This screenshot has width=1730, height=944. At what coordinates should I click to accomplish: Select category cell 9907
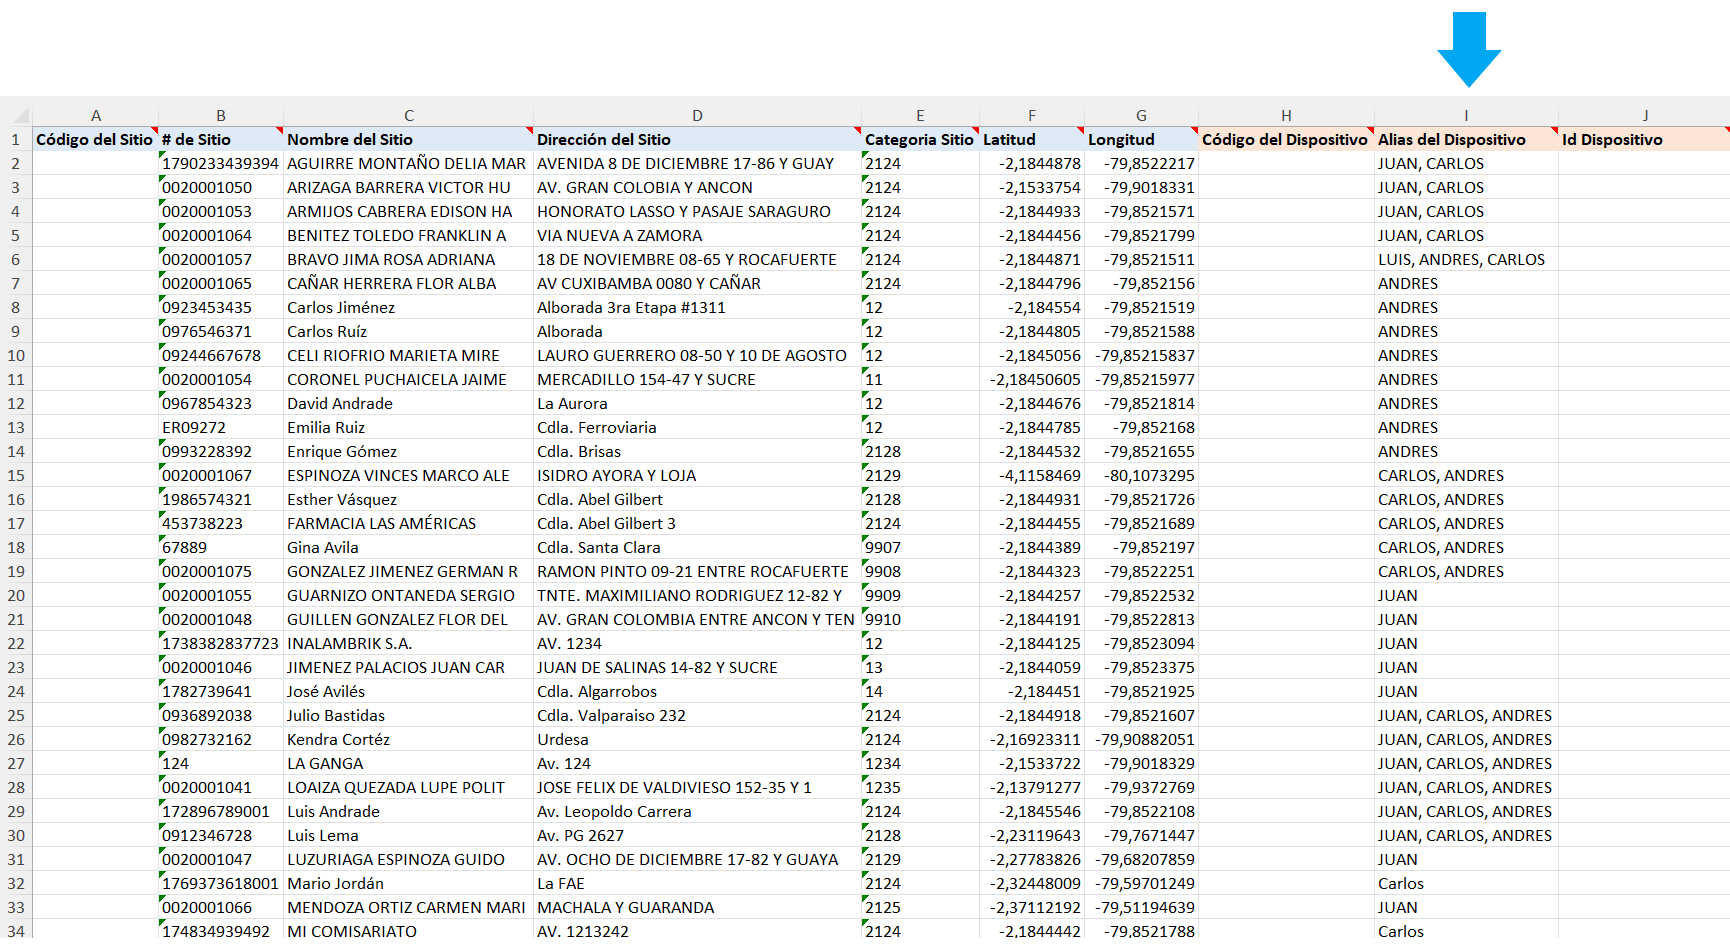[x=920, y=547]
